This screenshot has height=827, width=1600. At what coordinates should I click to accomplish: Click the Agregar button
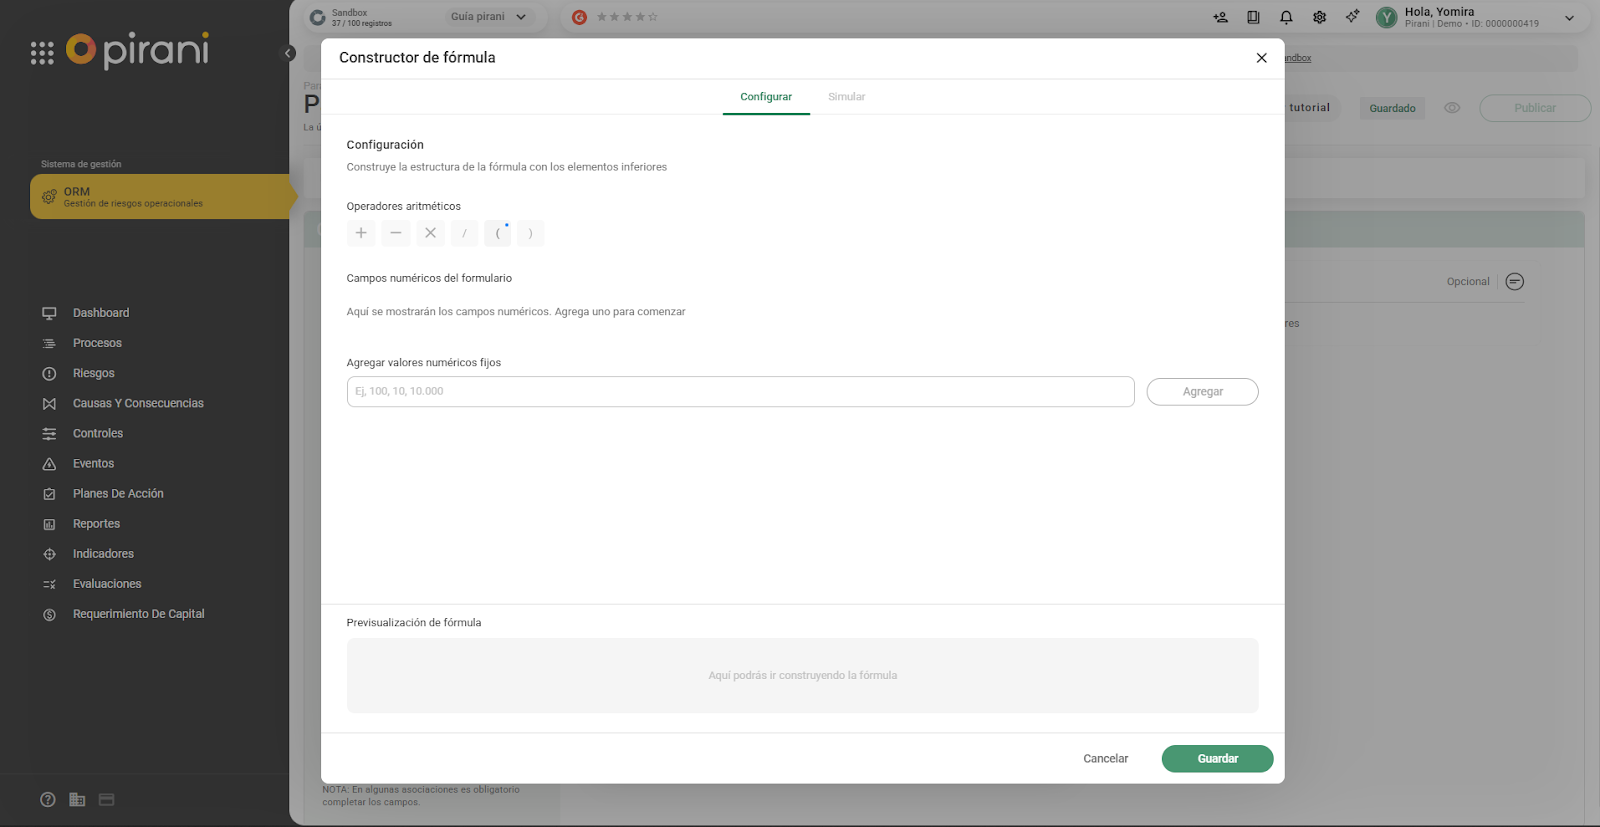(x=1202, y=392)
